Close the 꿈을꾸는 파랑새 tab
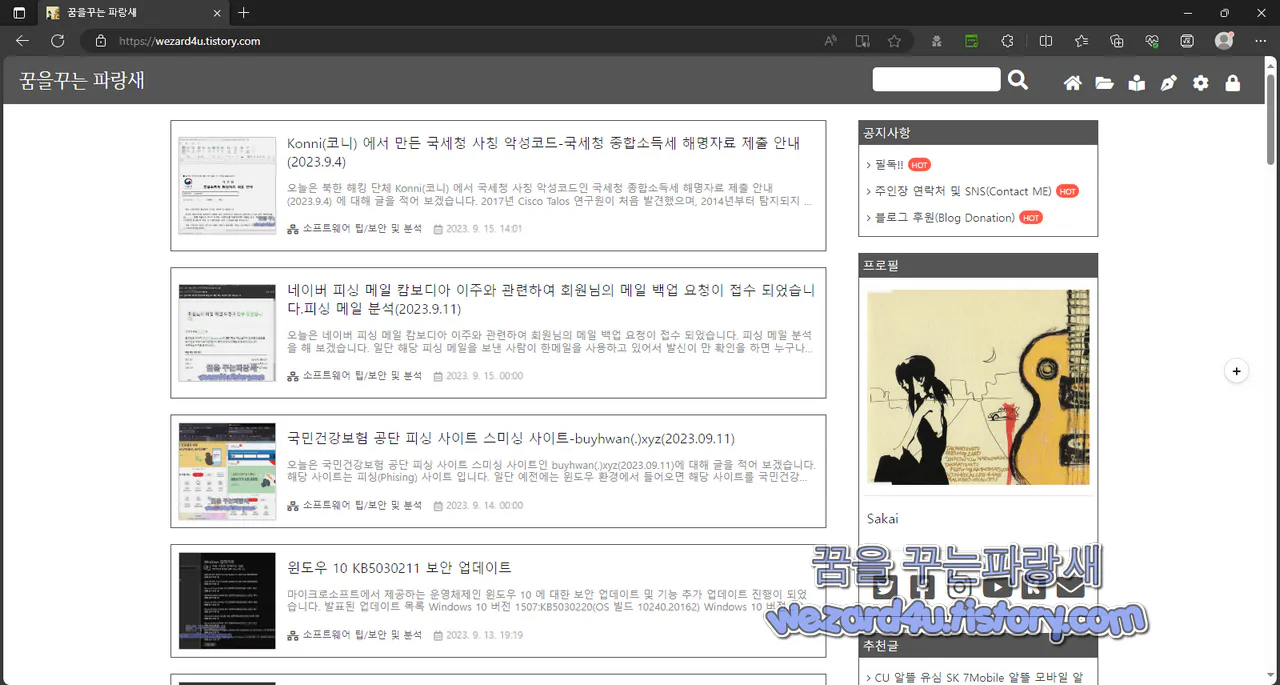 [x=218, y=13]
